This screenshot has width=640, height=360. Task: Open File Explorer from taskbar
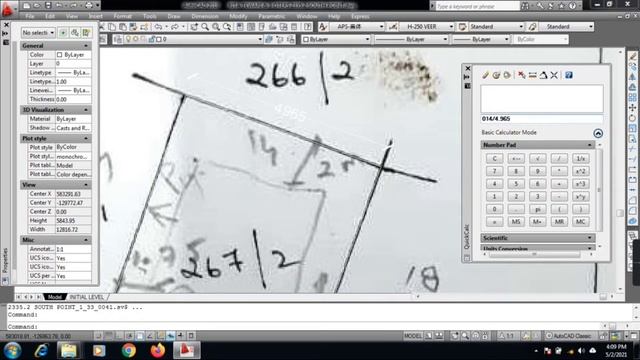pyautogui.click(x=69, y=351)
